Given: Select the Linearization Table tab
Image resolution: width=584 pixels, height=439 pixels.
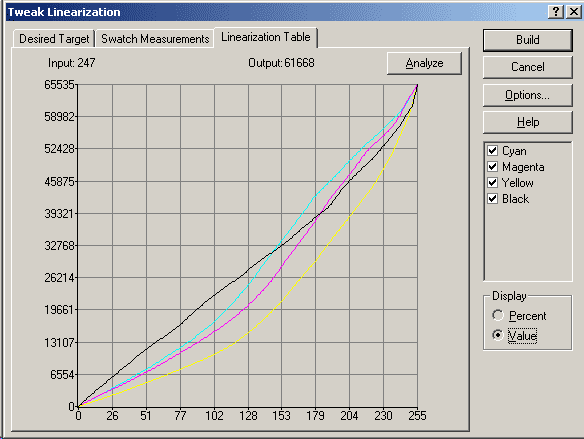Looking at the screenshot, I should pyautogui.click(x=266, y=37).
